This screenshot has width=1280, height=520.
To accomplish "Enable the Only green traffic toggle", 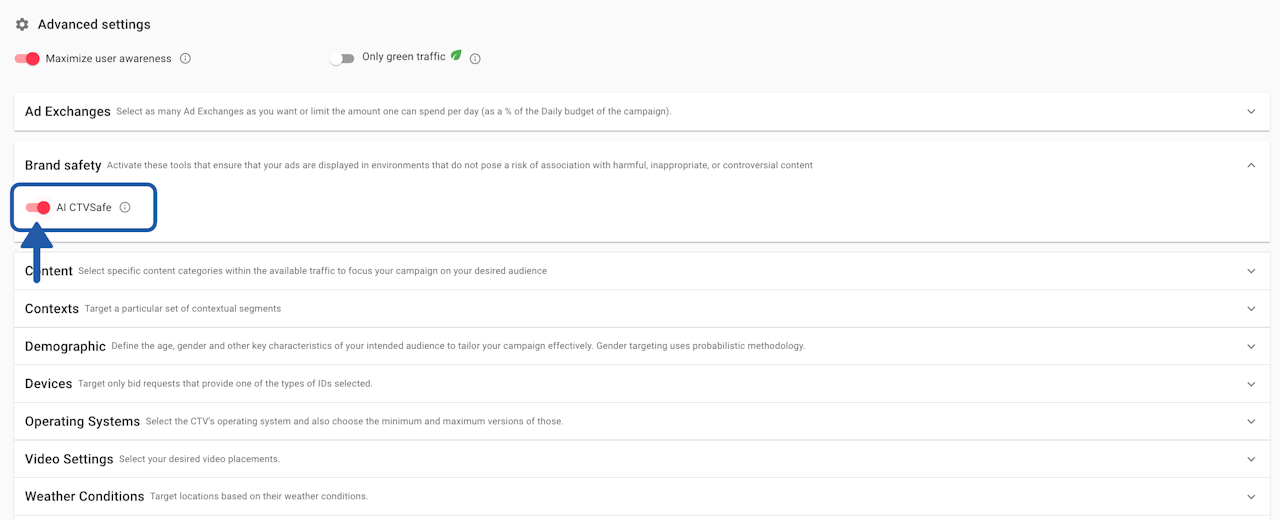I will (x=342, y=58).
